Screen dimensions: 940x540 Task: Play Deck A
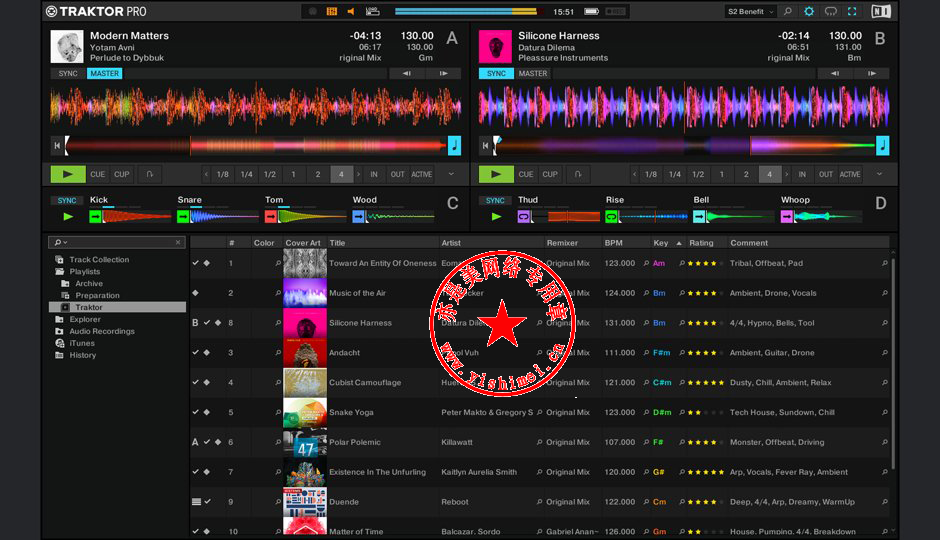click(68, 174)
